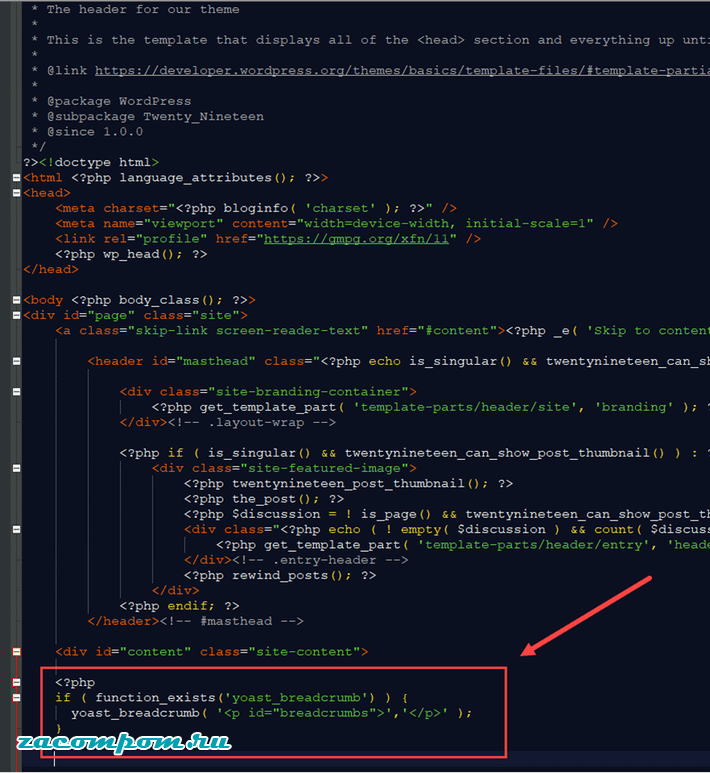Collapse the site-branding-container div fold marker
Image resolution: width=710 pixels, height=773 pixels.
[16, 392]
